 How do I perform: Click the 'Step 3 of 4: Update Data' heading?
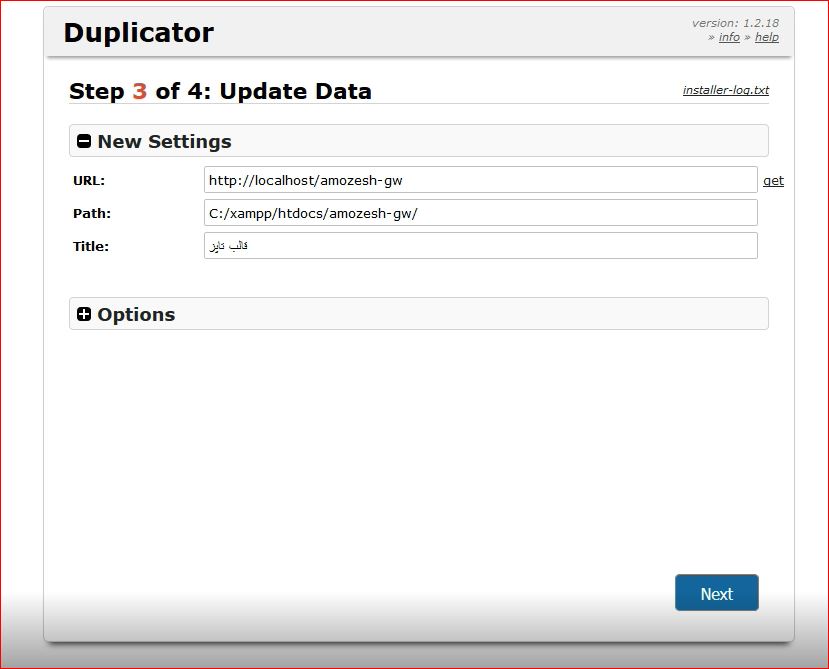click(220, 91)
